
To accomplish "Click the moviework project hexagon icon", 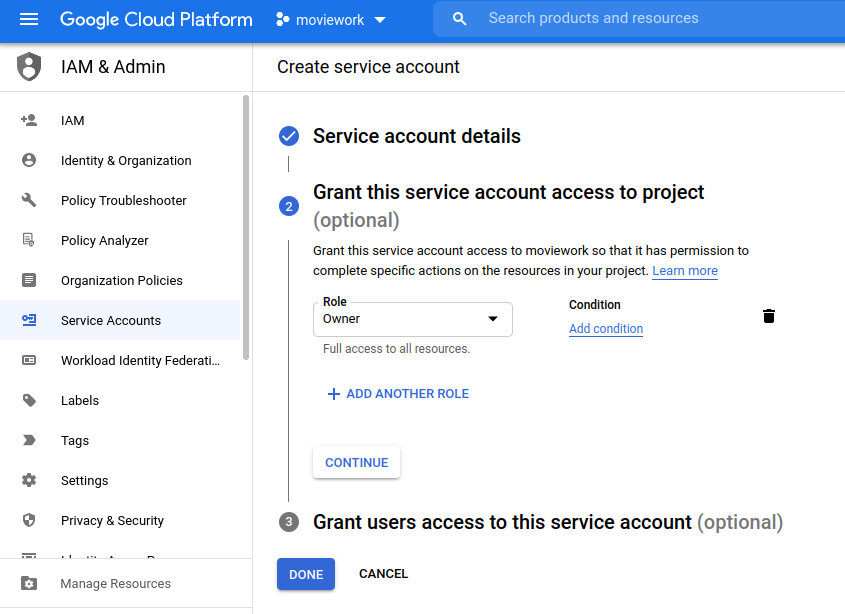I will (282, 19).
